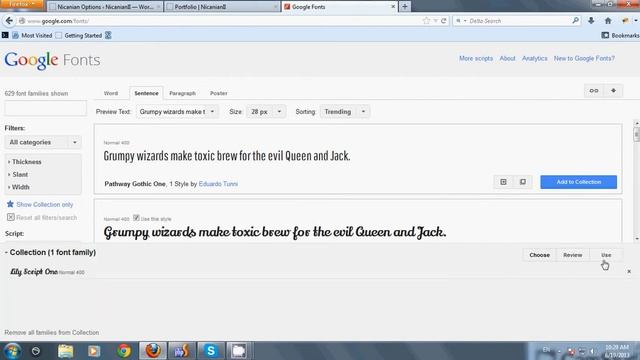Open a new browser tab with plus
The image size is (640, 360).
point(405,7)
